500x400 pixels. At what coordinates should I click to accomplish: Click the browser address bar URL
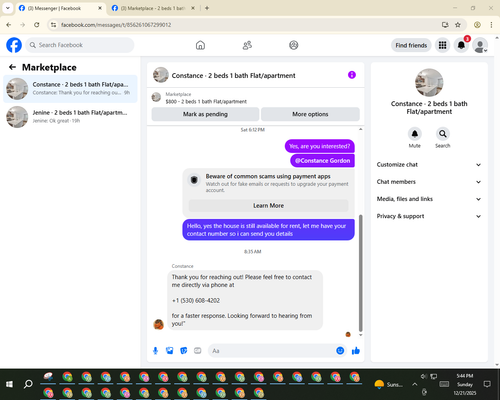point(116,25)
